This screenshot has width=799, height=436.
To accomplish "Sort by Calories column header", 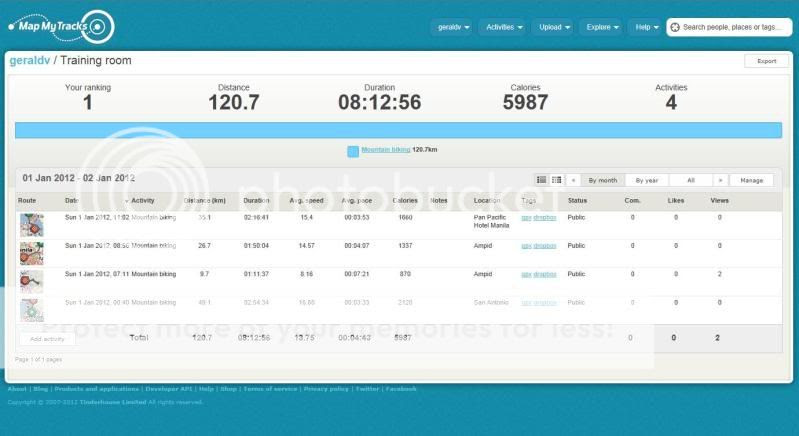I will 405,201.
